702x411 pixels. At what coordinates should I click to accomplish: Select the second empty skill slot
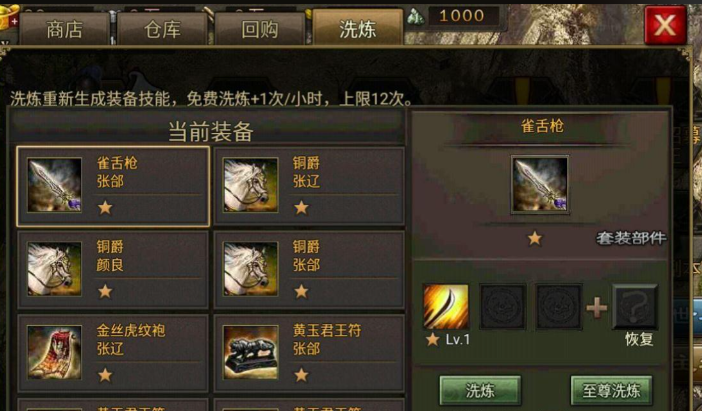[x=559, y=307]
